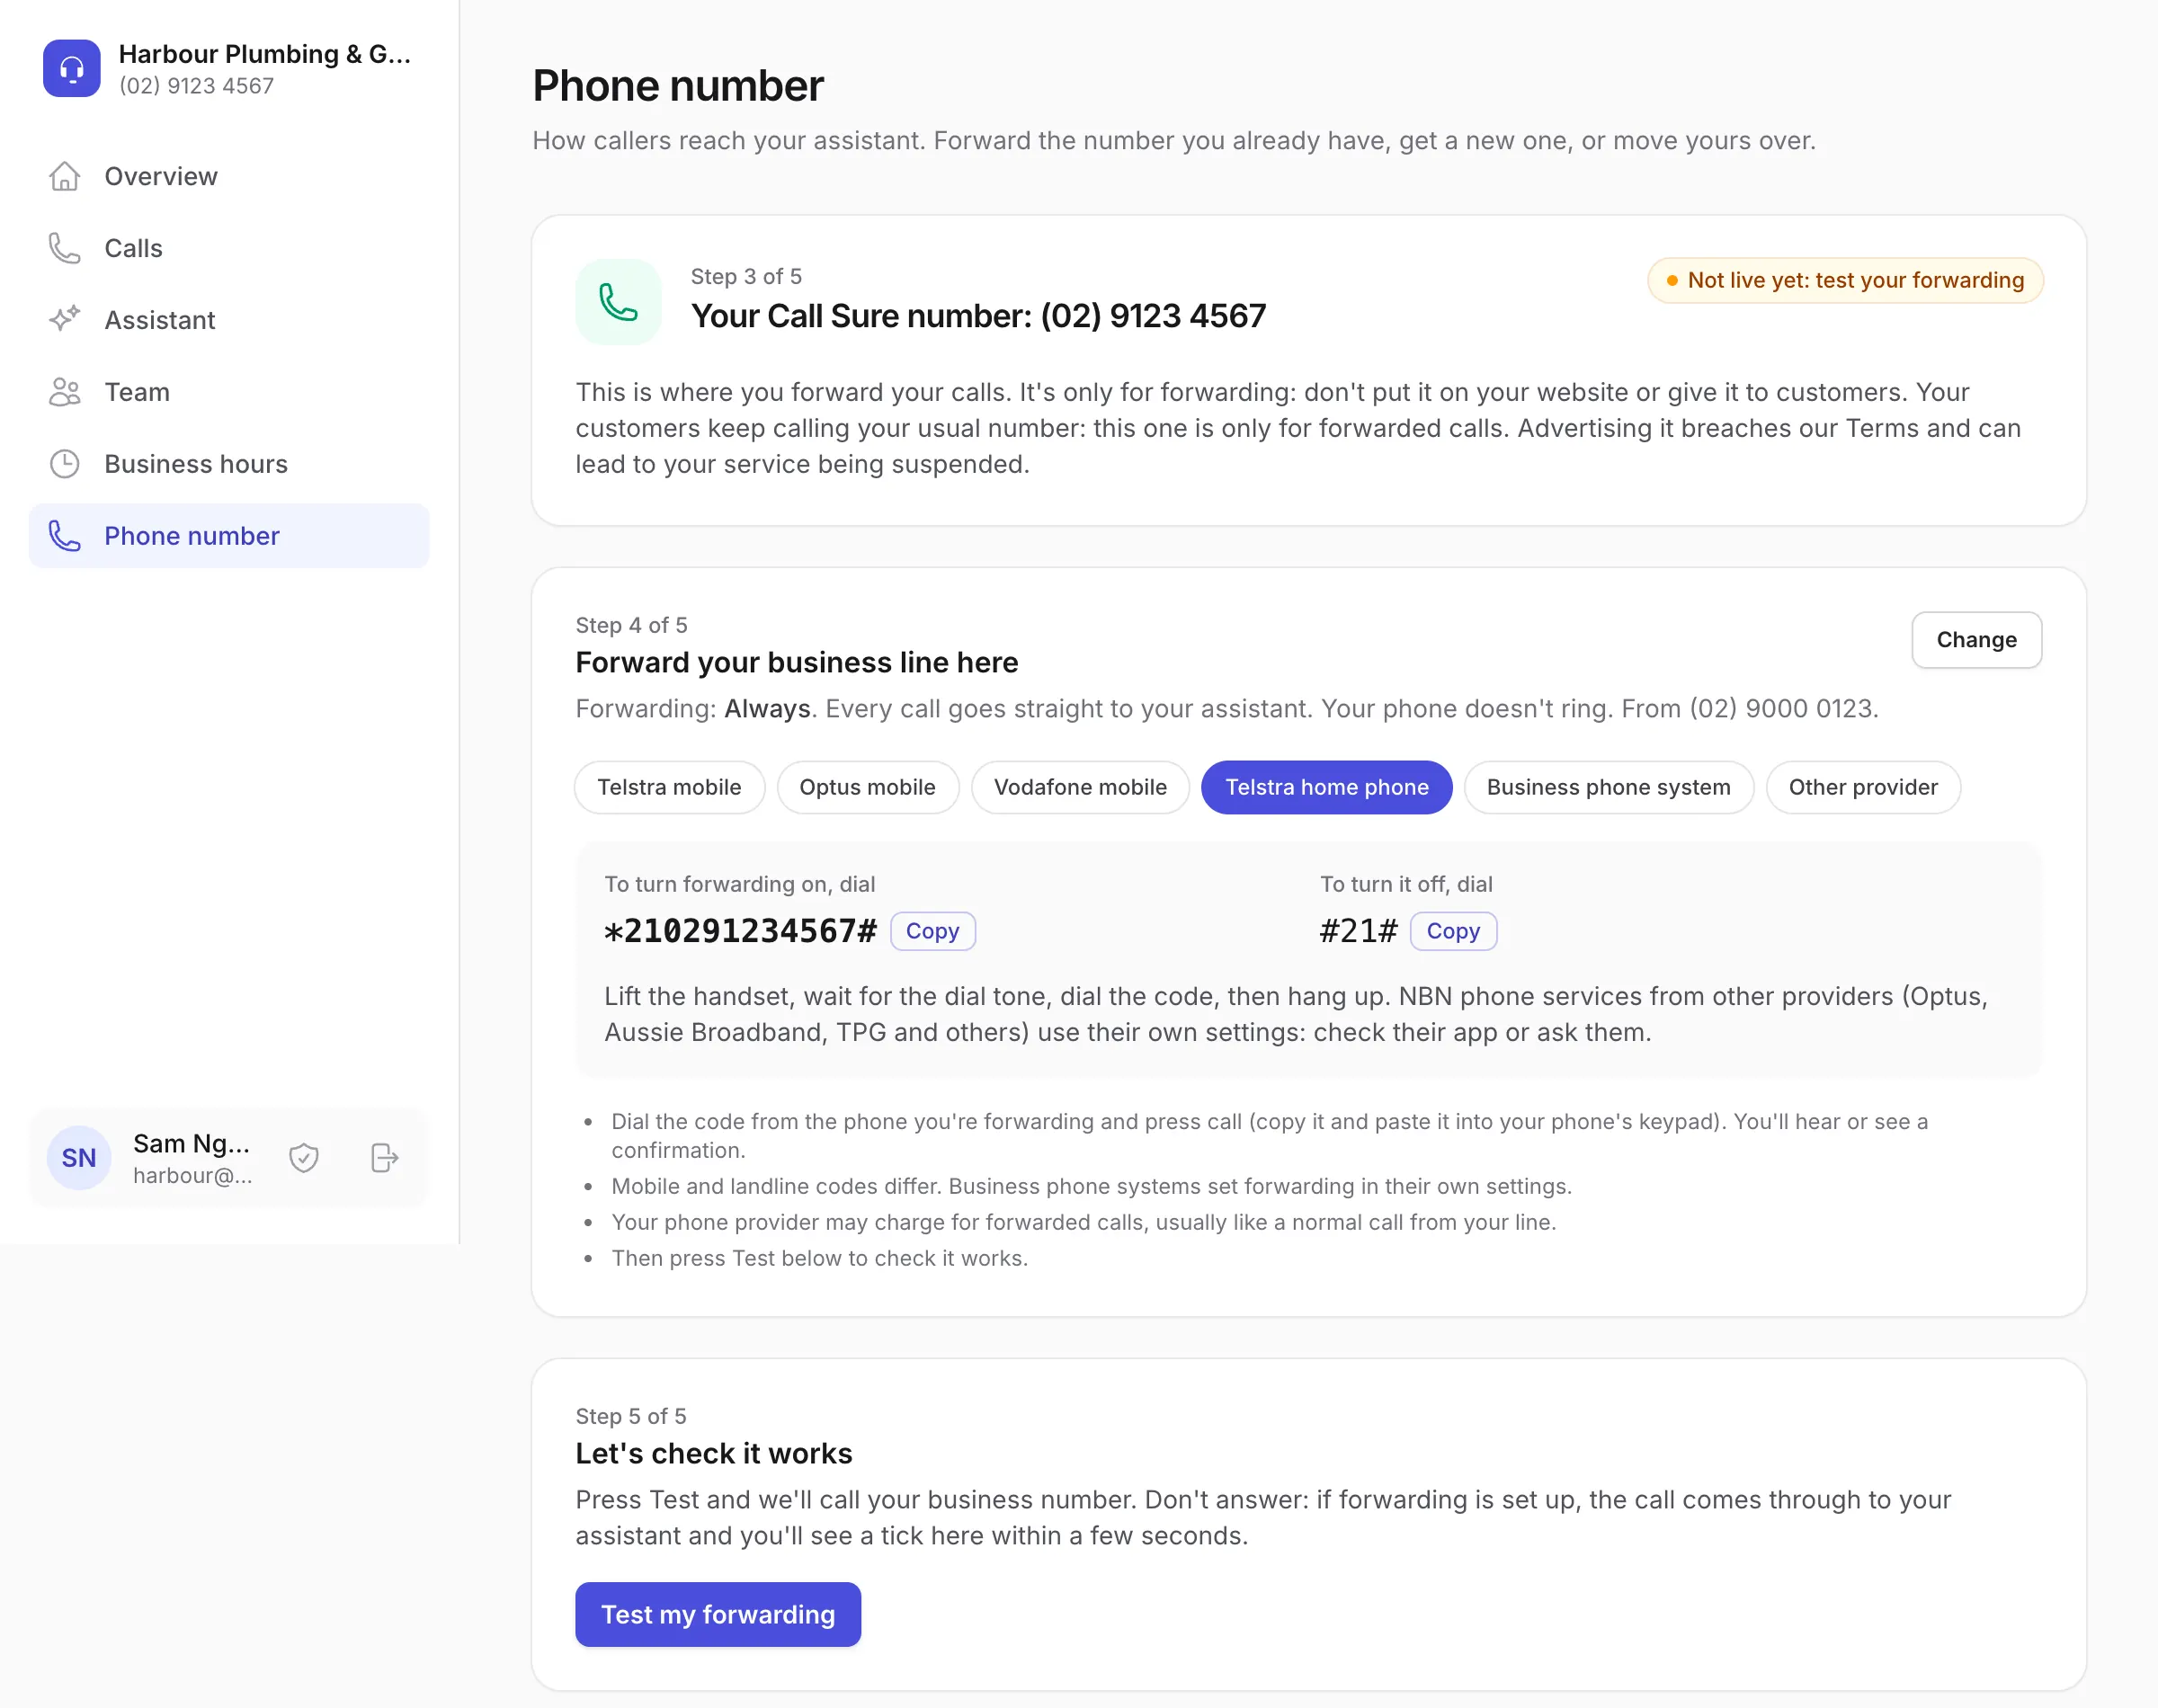Viewport: 2158px width, 1708px height.
Task: Click the Step 4 of 5 label
Action: [x=631, y=625]
